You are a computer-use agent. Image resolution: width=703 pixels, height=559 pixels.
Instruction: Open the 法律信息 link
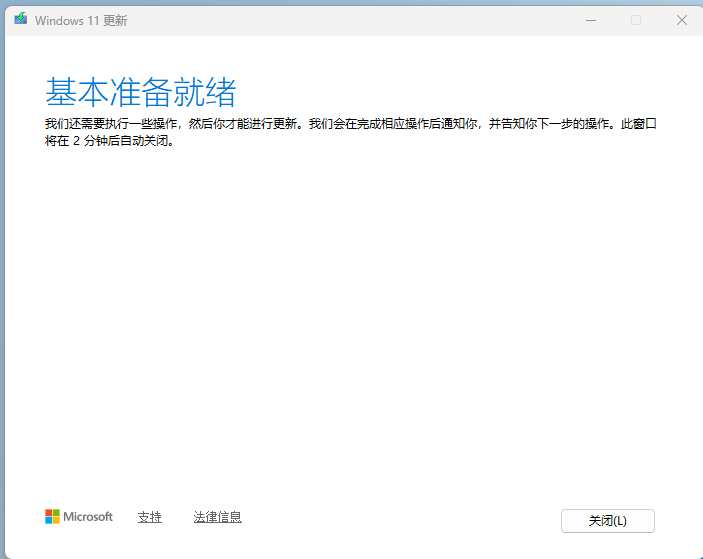point(217,517)
